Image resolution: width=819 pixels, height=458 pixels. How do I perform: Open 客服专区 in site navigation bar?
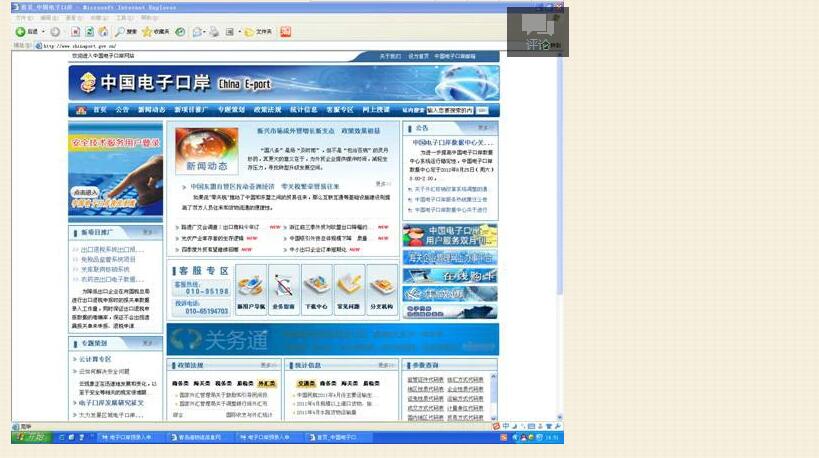(x=340, y=110)
